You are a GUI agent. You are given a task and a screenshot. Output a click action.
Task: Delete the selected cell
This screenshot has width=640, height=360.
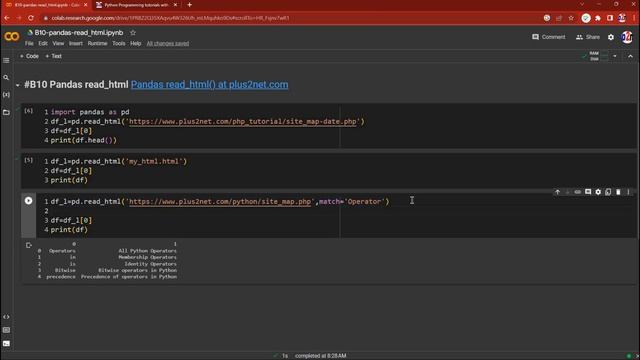coord(618,192)
